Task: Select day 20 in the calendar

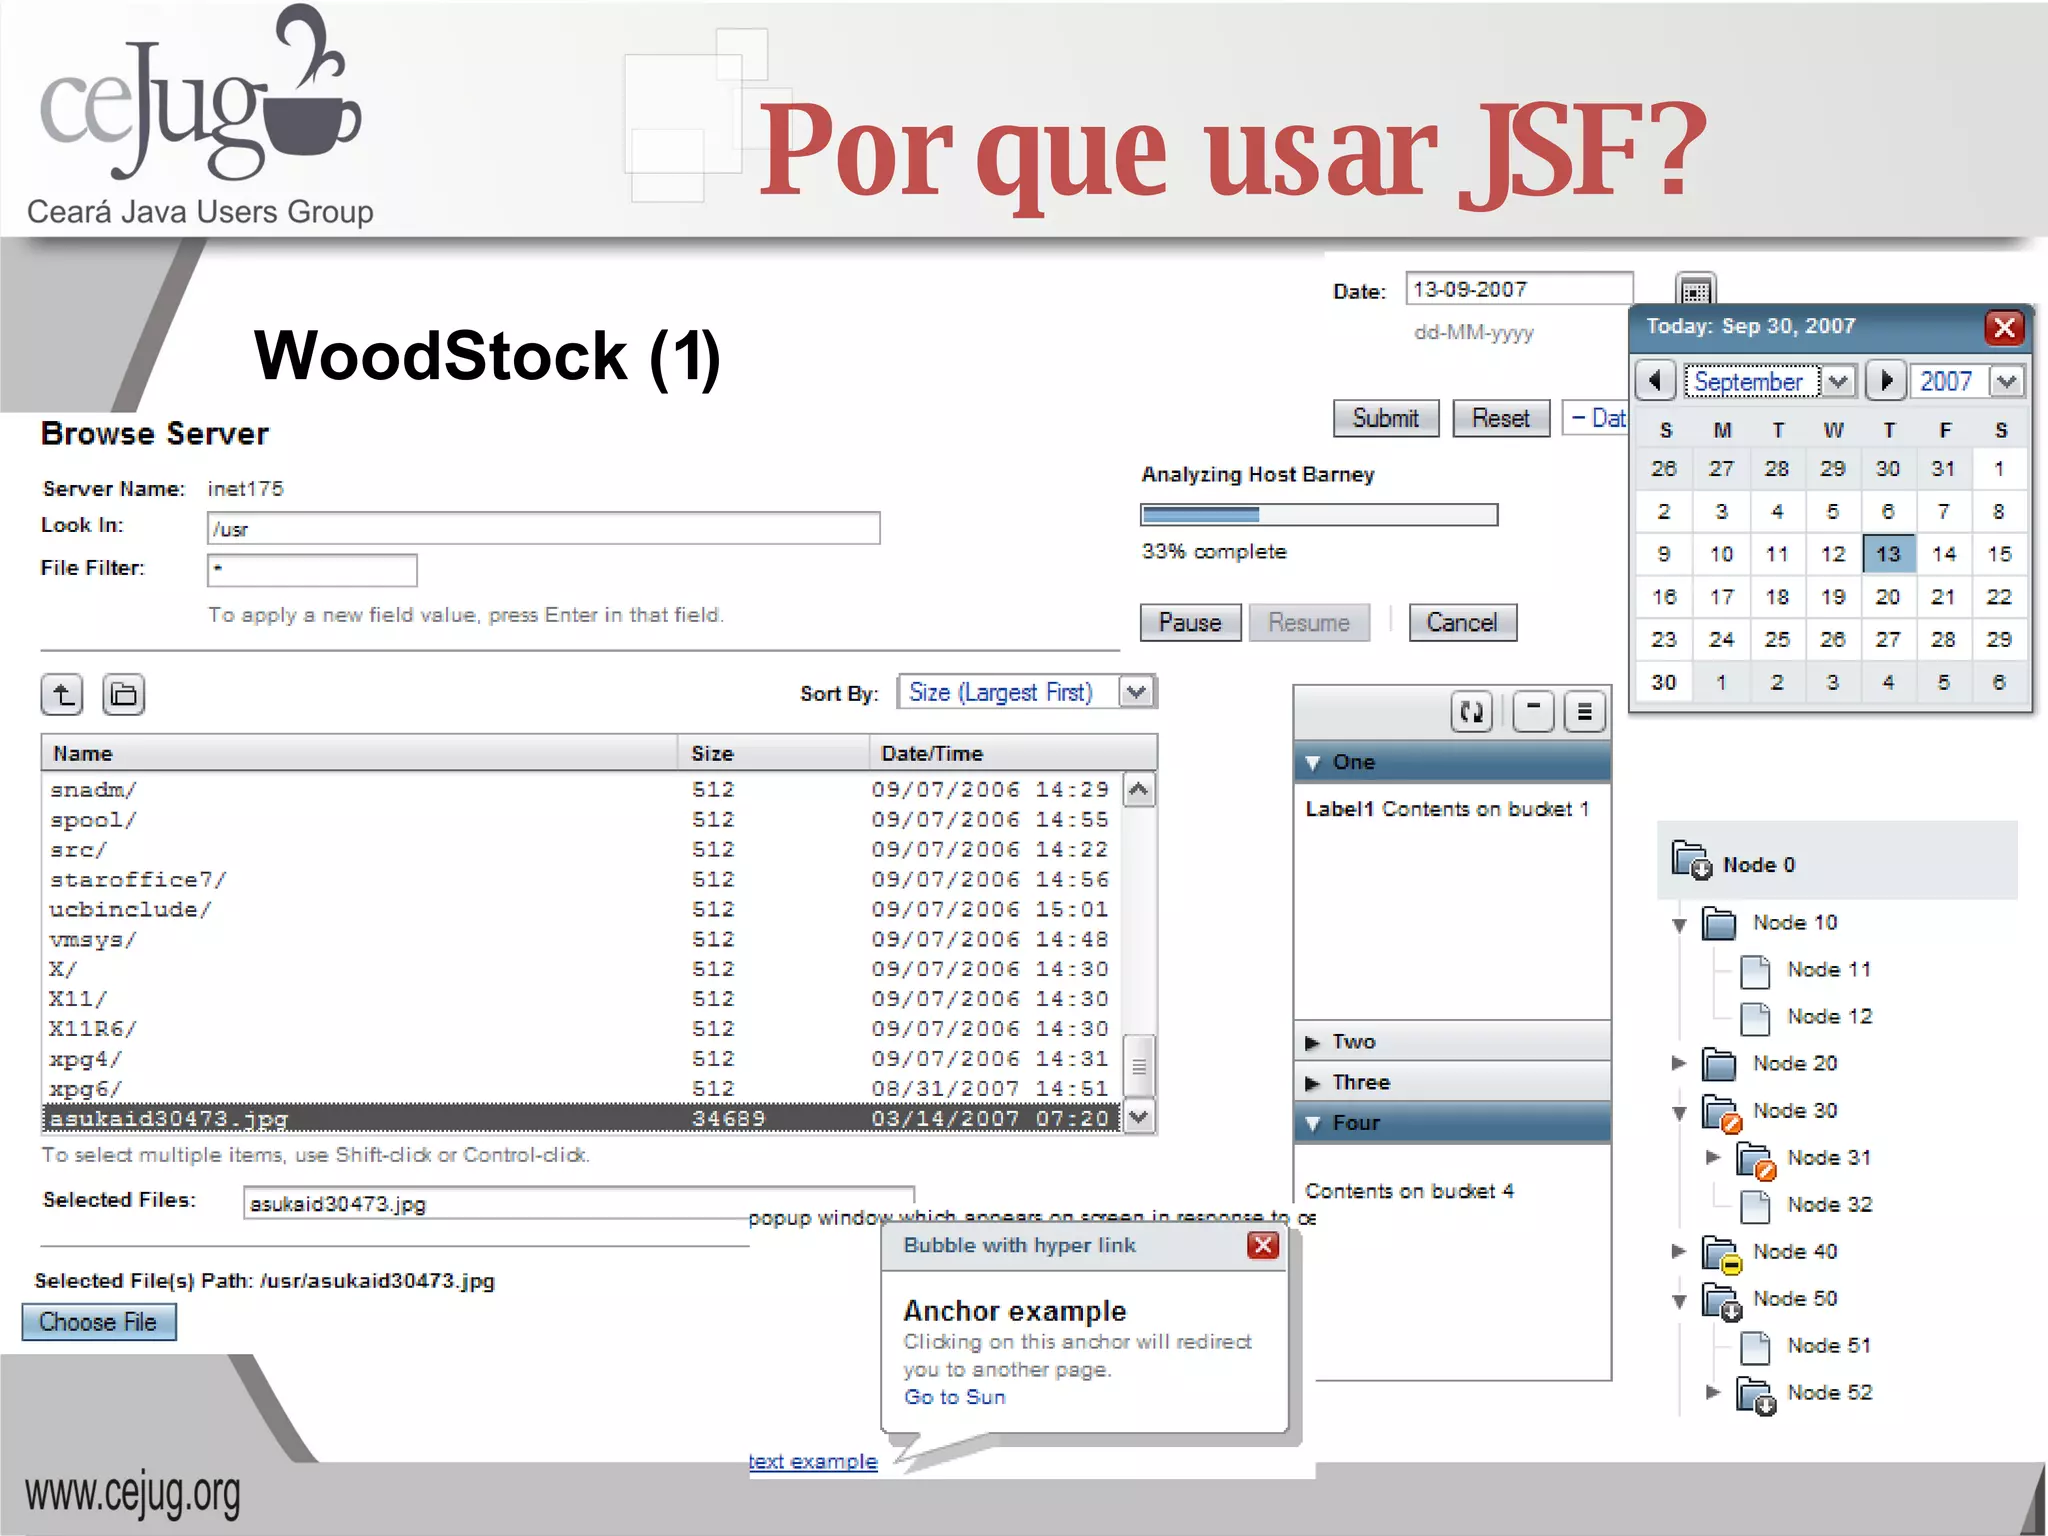Action: (1888, 597)
